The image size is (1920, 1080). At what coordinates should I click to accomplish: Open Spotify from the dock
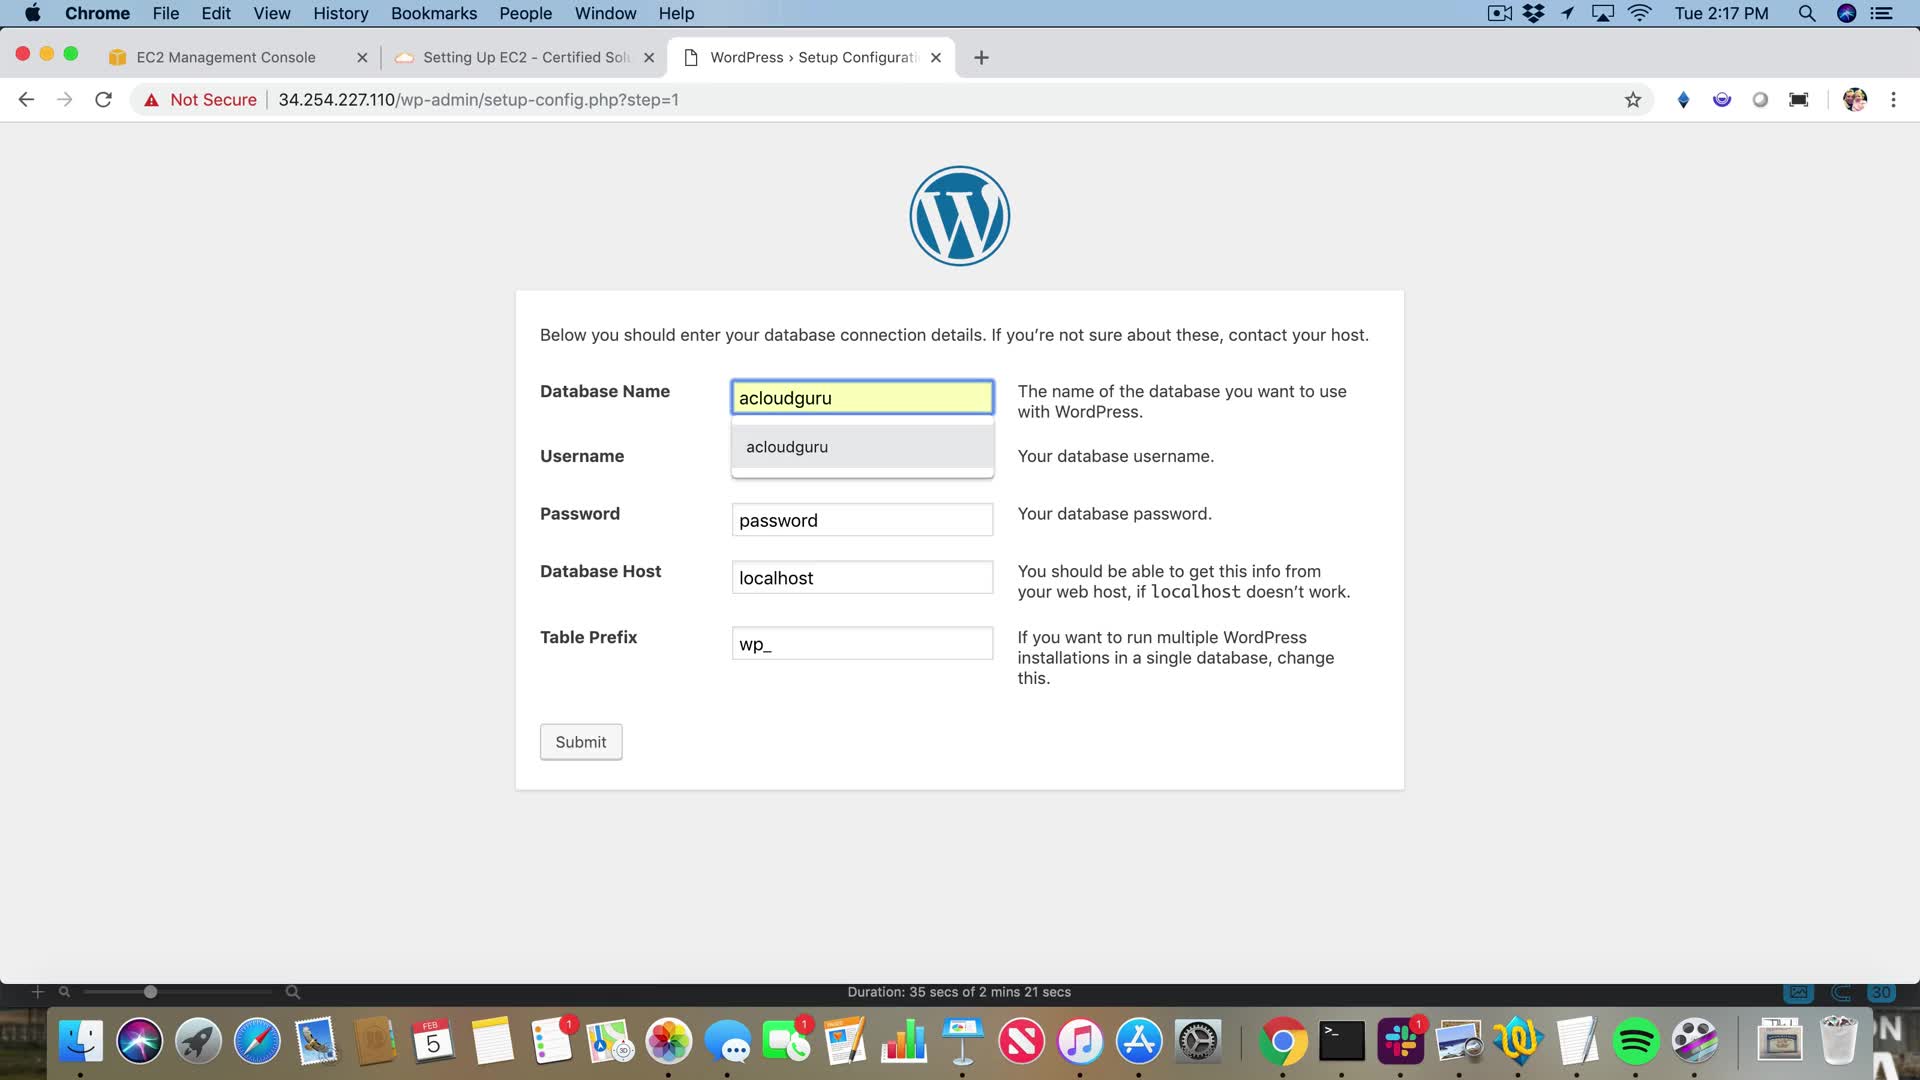click(1636, 1042)
